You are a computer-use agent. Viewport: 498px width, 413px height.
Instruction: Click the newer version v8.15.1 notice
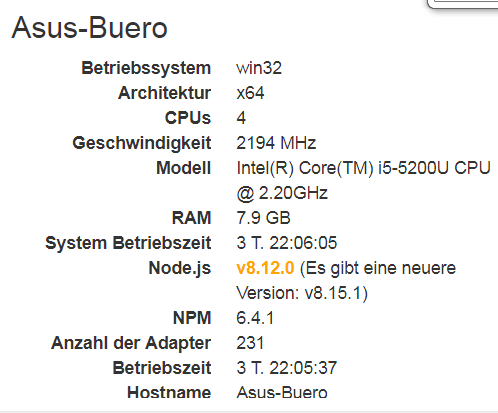coord(346,281)
